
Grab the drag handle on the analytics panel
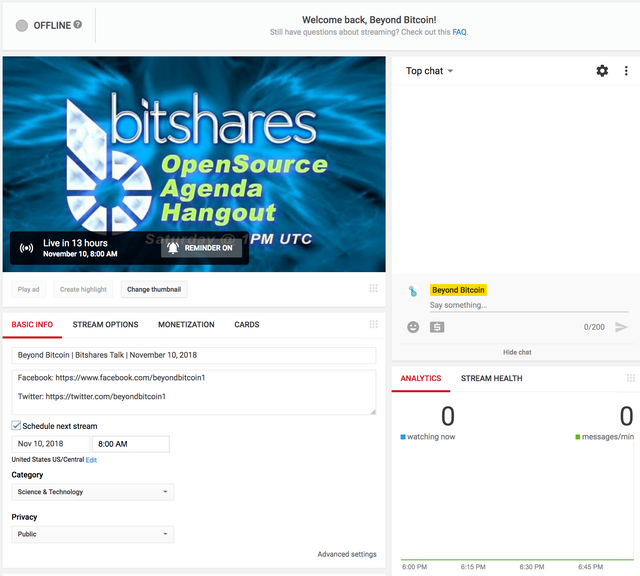[631, 378]
